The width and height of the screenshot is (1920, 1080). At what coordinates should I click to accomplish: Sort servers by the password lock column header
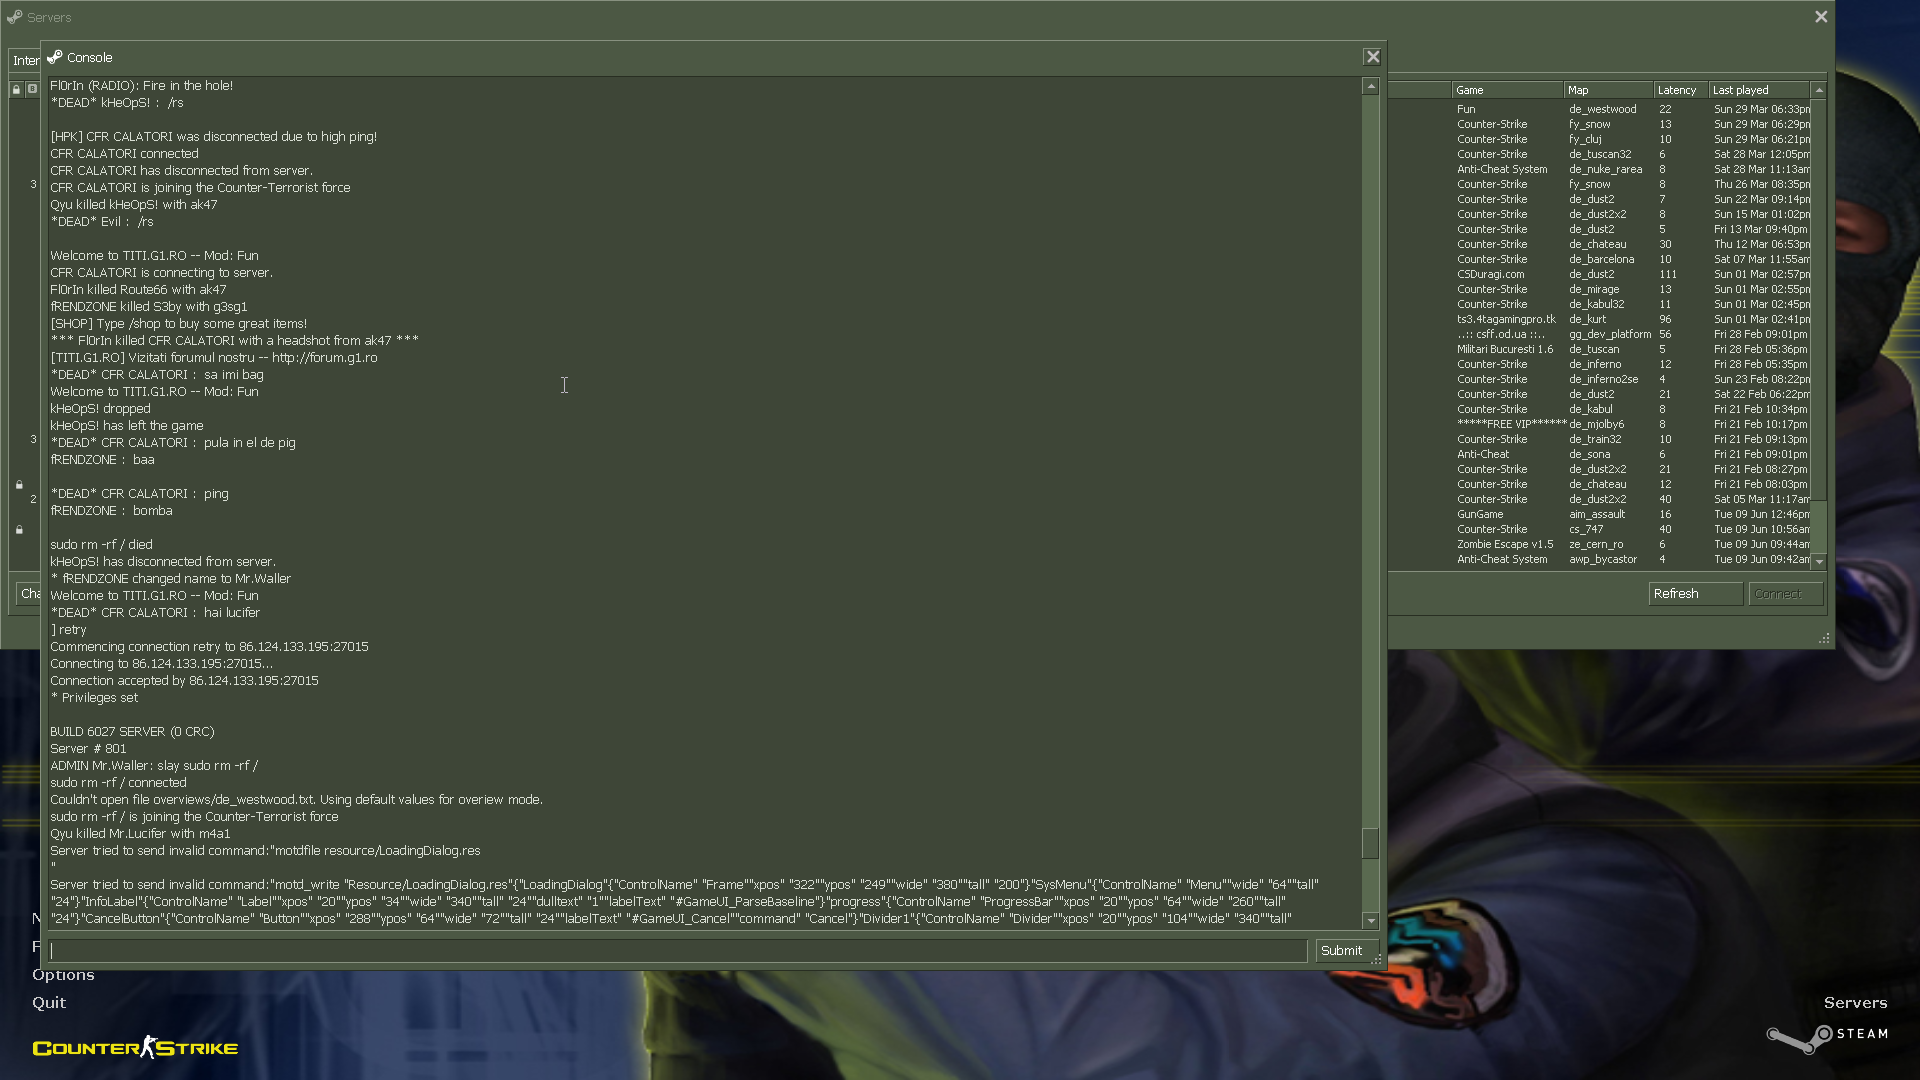(16, 90)
